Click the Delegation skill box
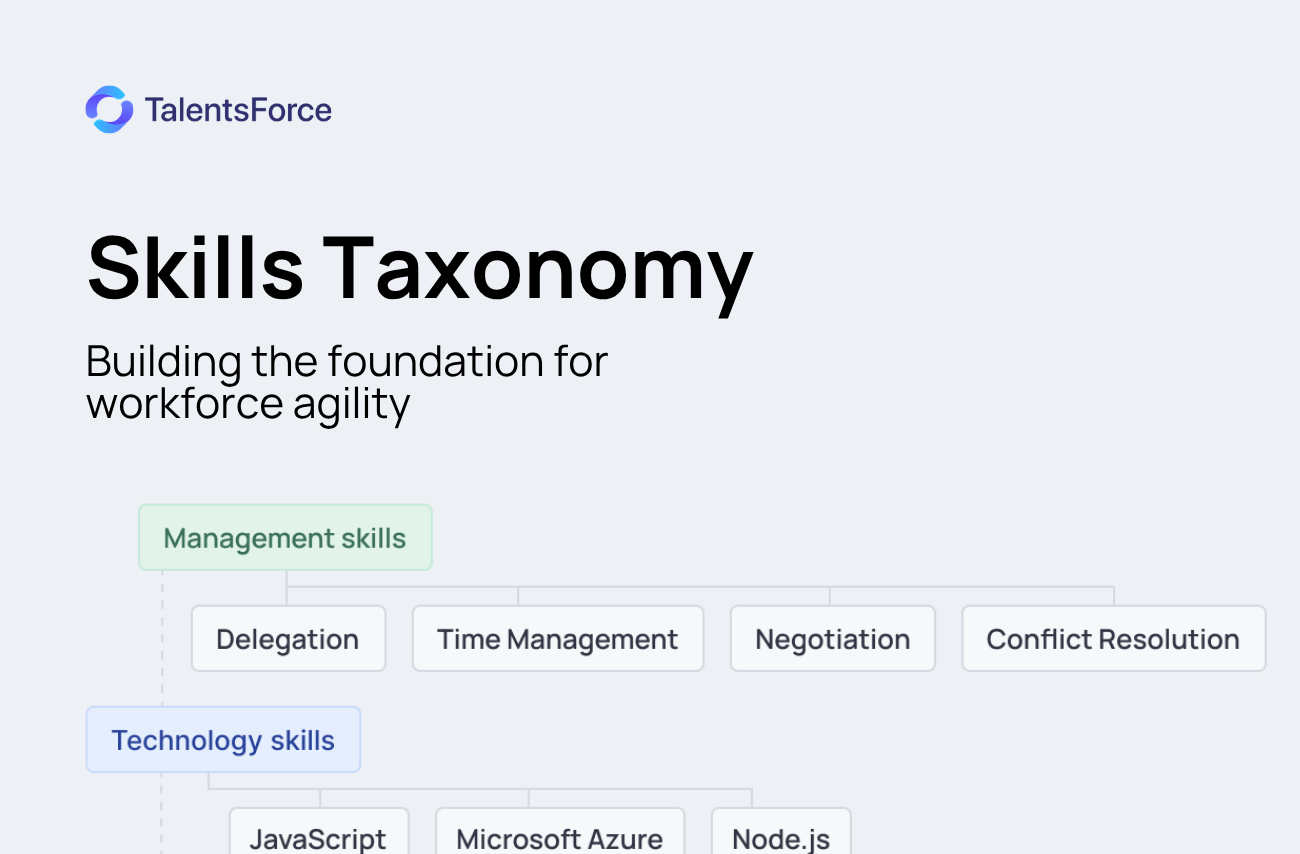Image resolution: width=1300 pixels, height=854 pixels. [x=288, y=639]
